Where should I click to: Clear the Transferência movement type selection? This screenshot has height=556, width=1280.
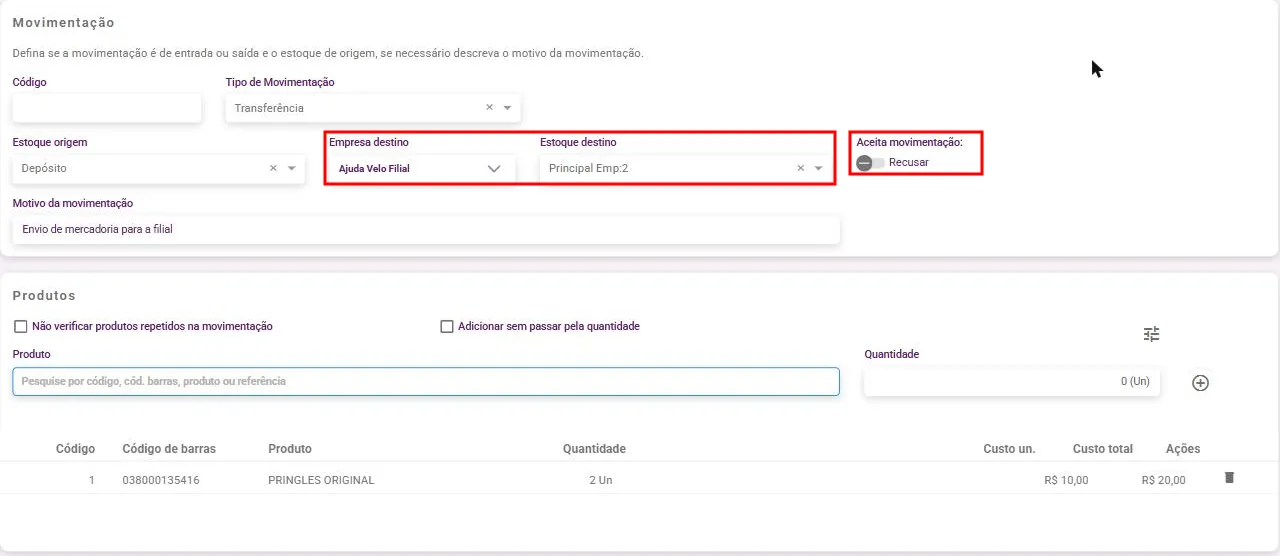(x=490, y=108)
